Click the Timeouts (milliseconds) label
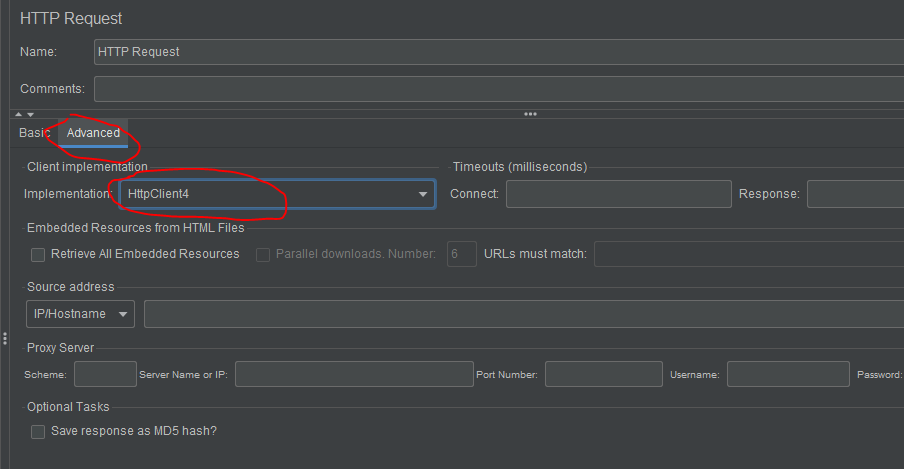This screenshot has width=904, height=469. [520, 167]
